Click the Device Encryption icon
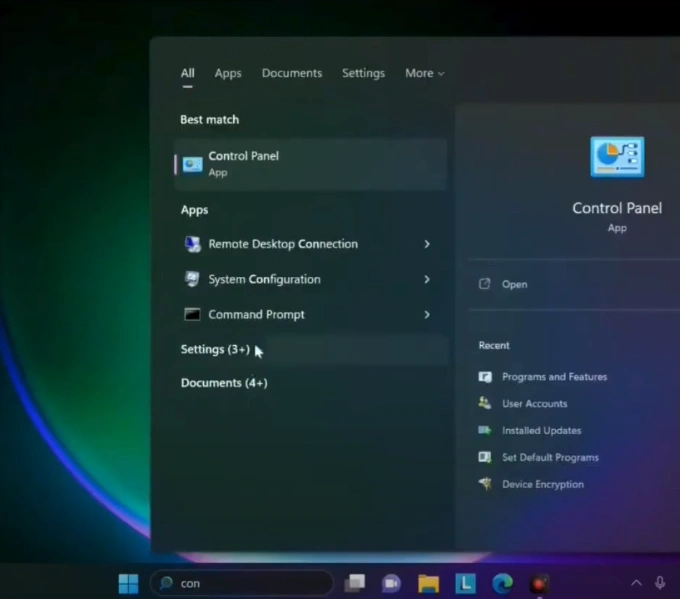The width and height of the screenshot is (680, 599). [x=485, y=484]
